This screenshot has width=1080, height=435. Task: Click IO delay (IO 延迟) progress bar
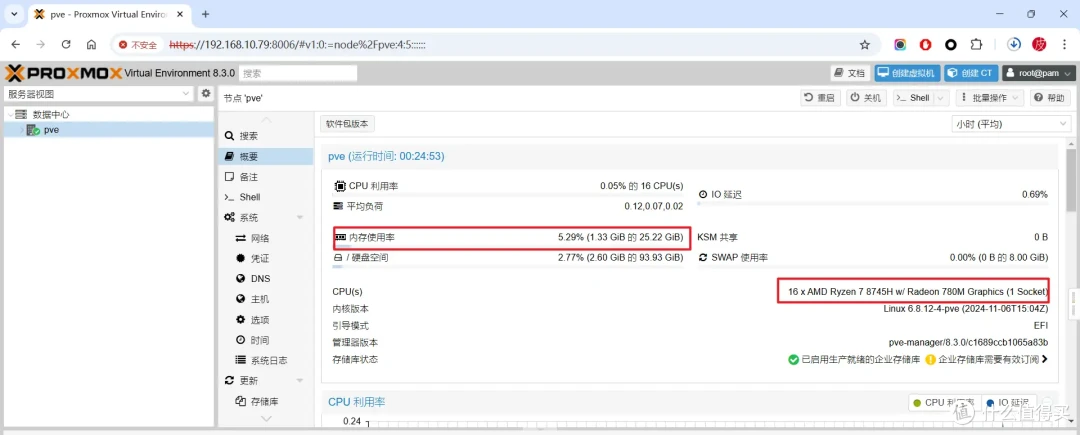[873, 204]
